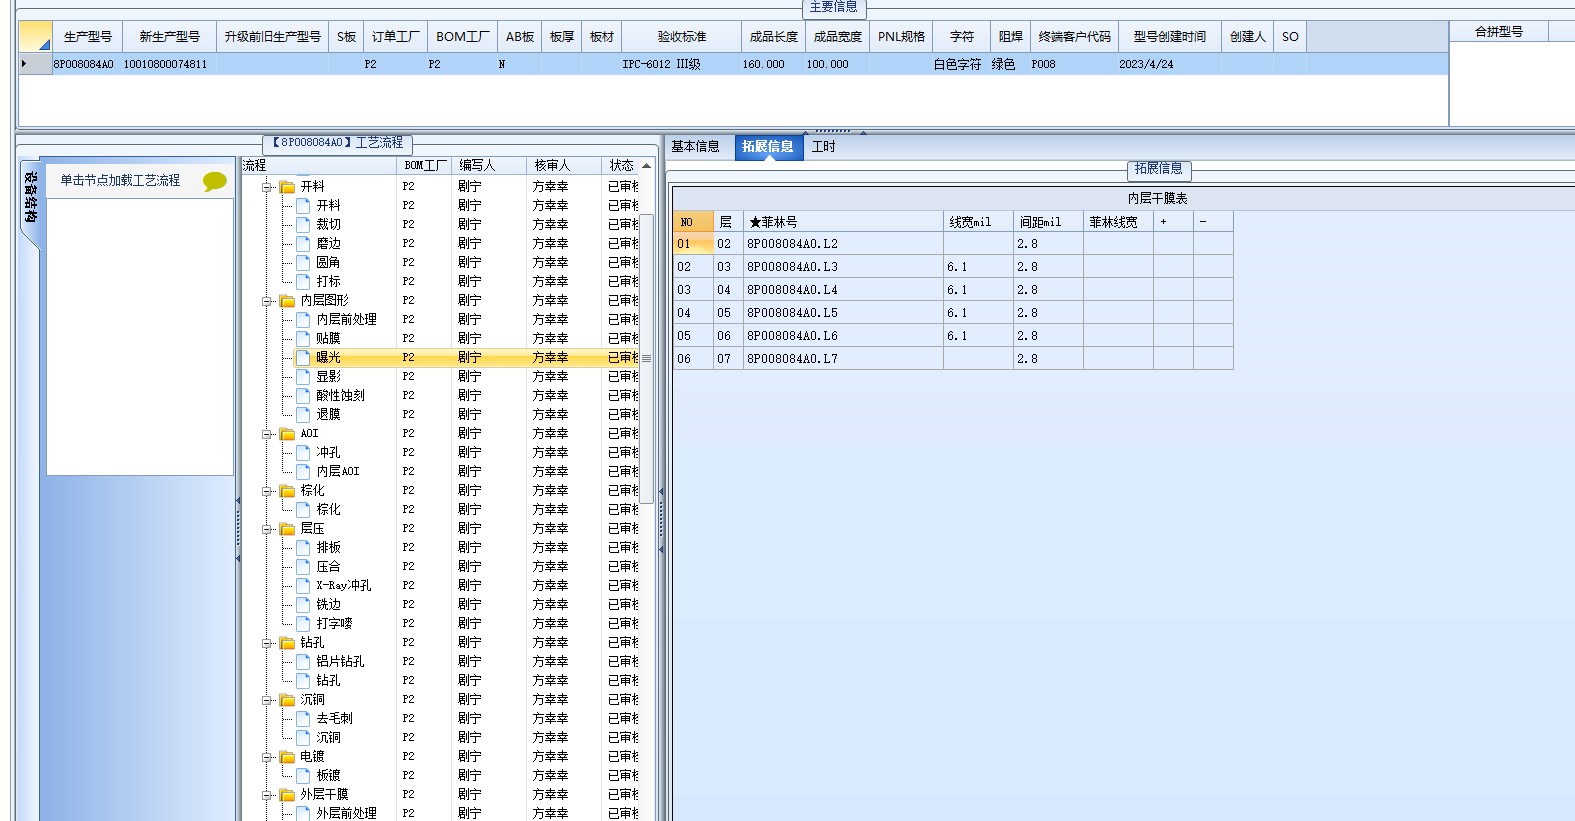Select the 酸性蚀刻 step
The height and width of the screenshot is (821, 1575).
click(x=340, y=396)
